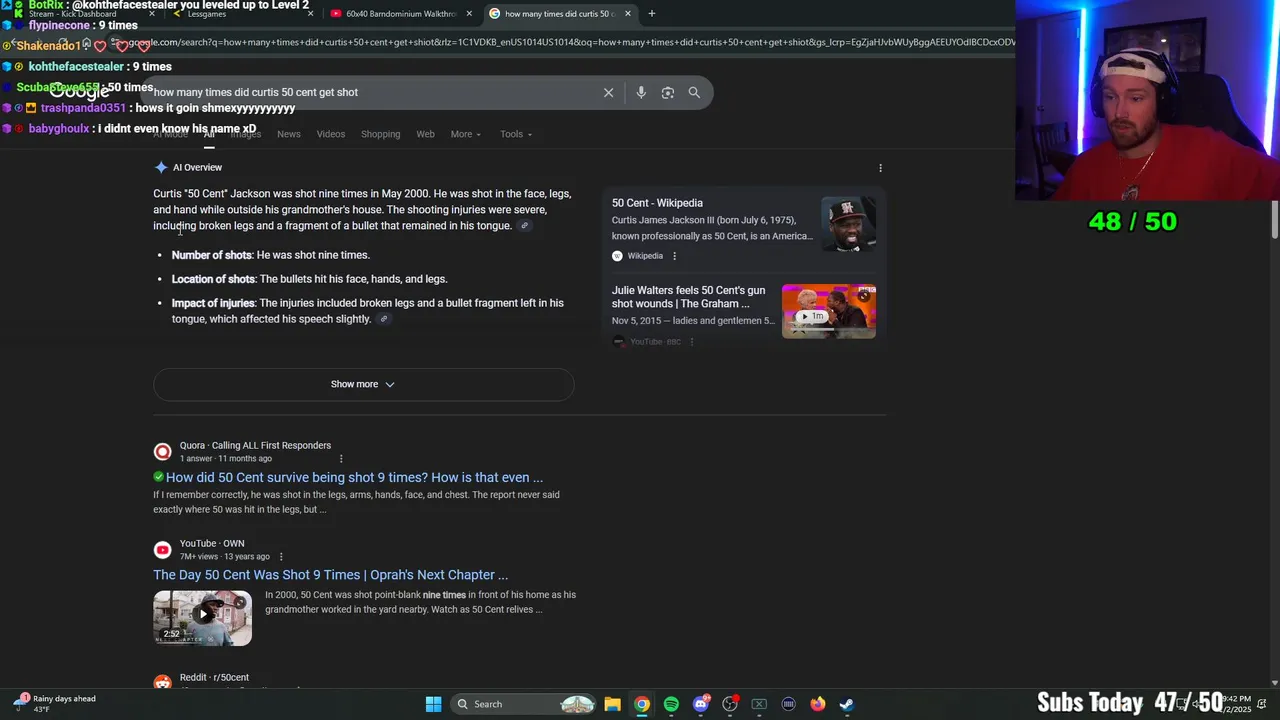Click the 'AI Overview' heading

pyautogui.click(x=197, y=168)
